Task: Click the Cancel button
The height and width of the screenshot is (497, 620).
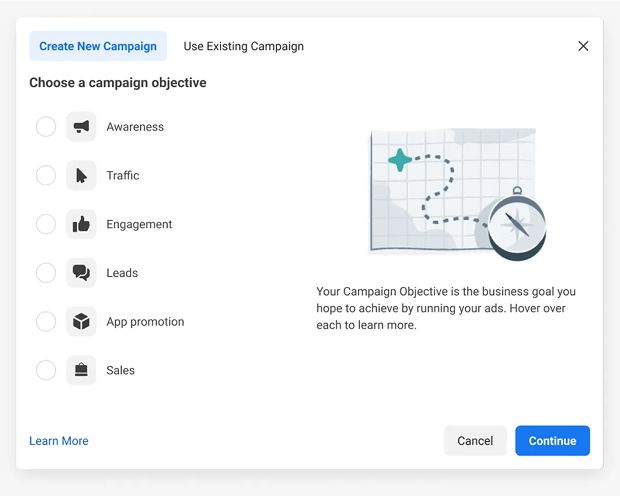Action: (x=475, y=441)
